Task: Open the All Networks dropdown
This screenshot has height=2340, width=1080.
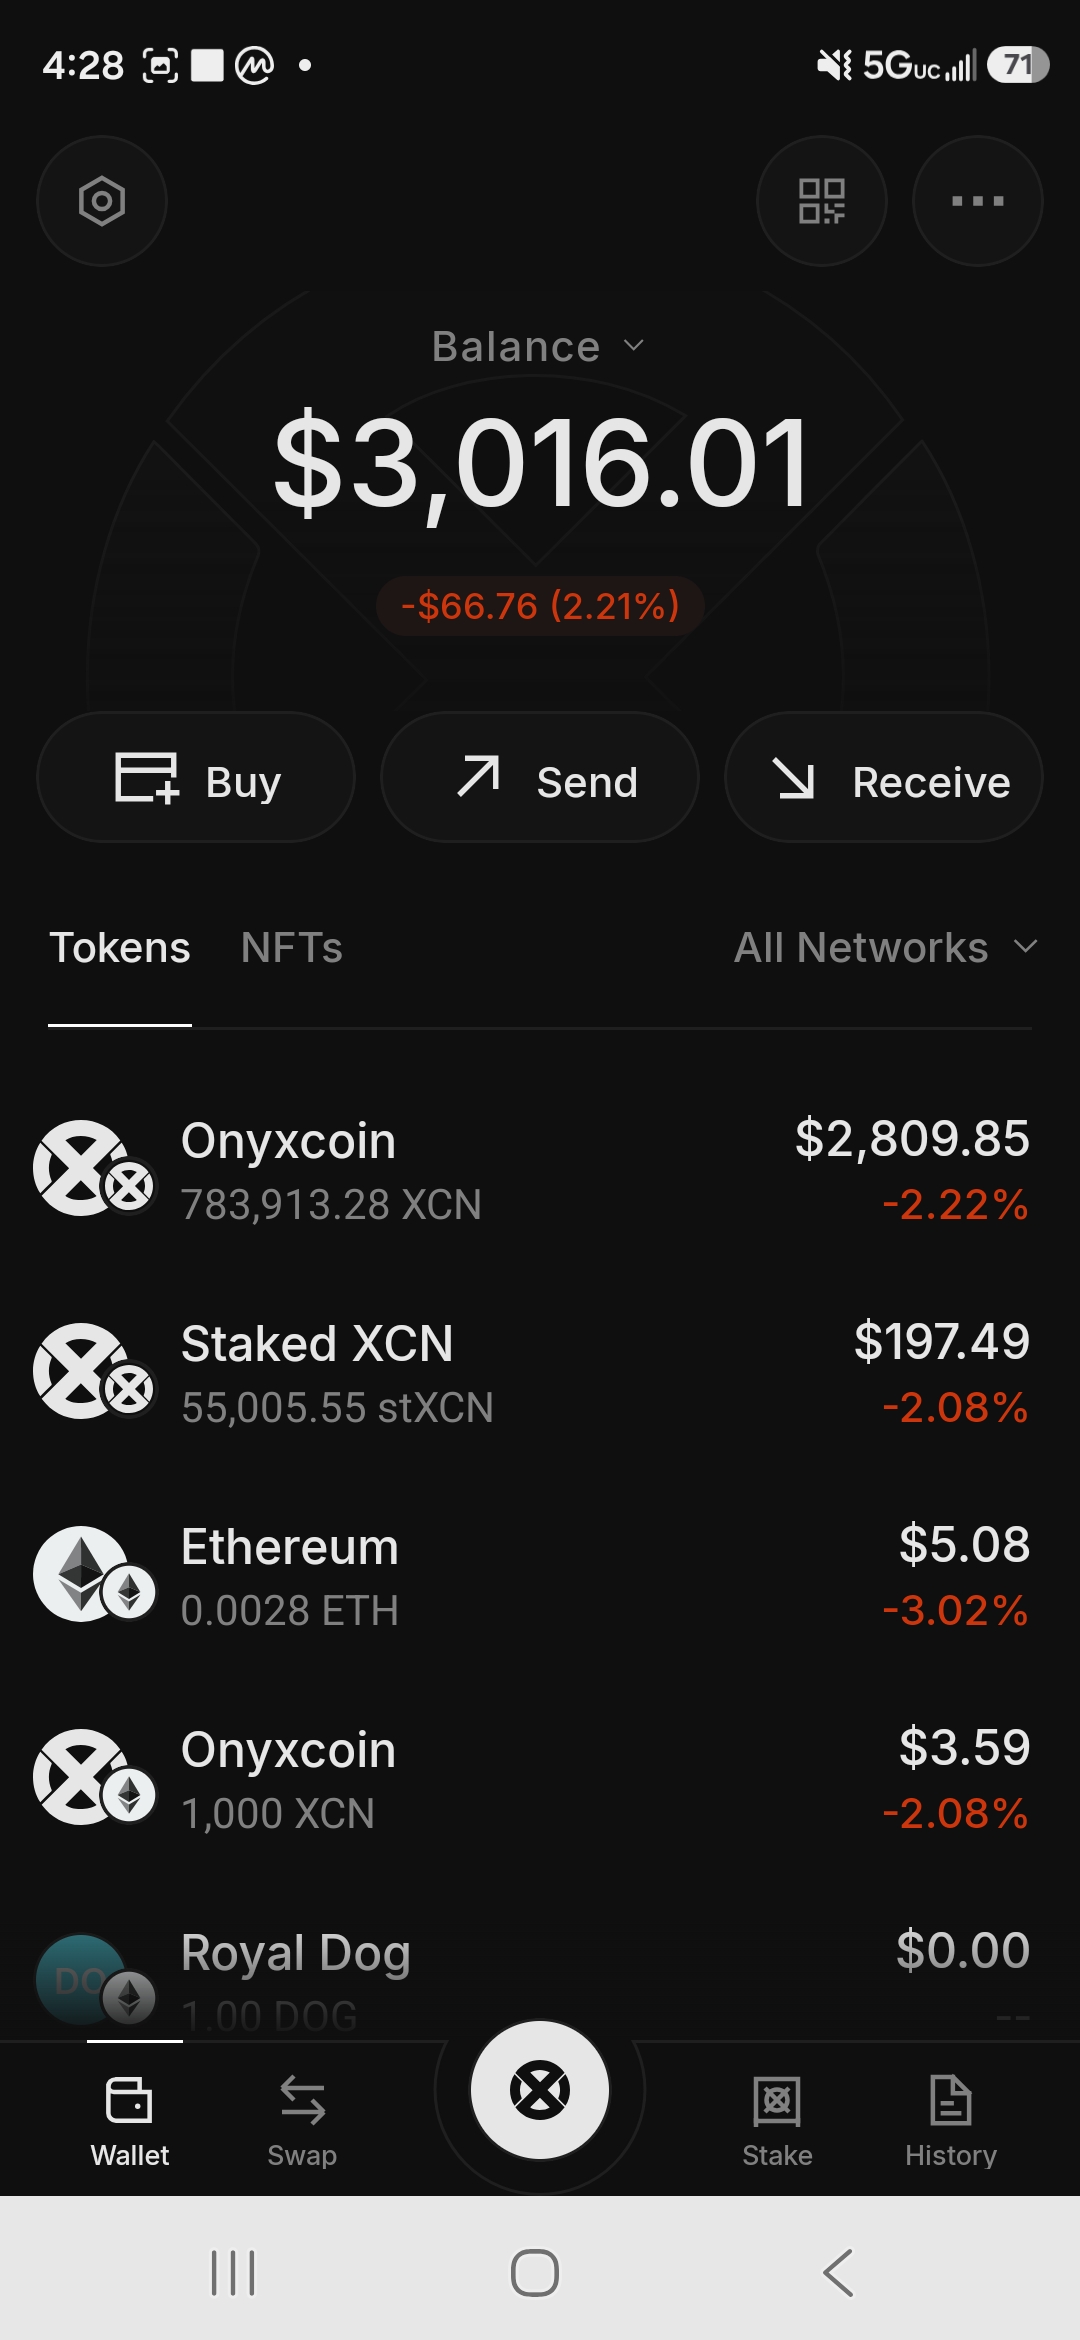Action: 886,947
